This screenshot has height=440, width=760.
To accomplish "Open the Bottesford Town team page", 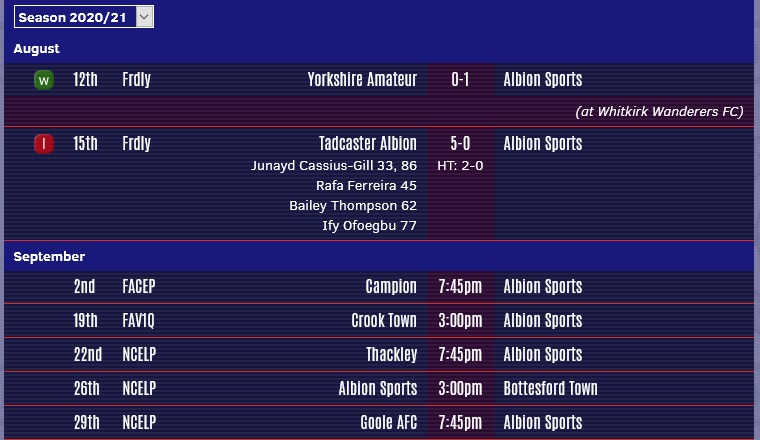I will pyautogui.click(x=550, y=388).
